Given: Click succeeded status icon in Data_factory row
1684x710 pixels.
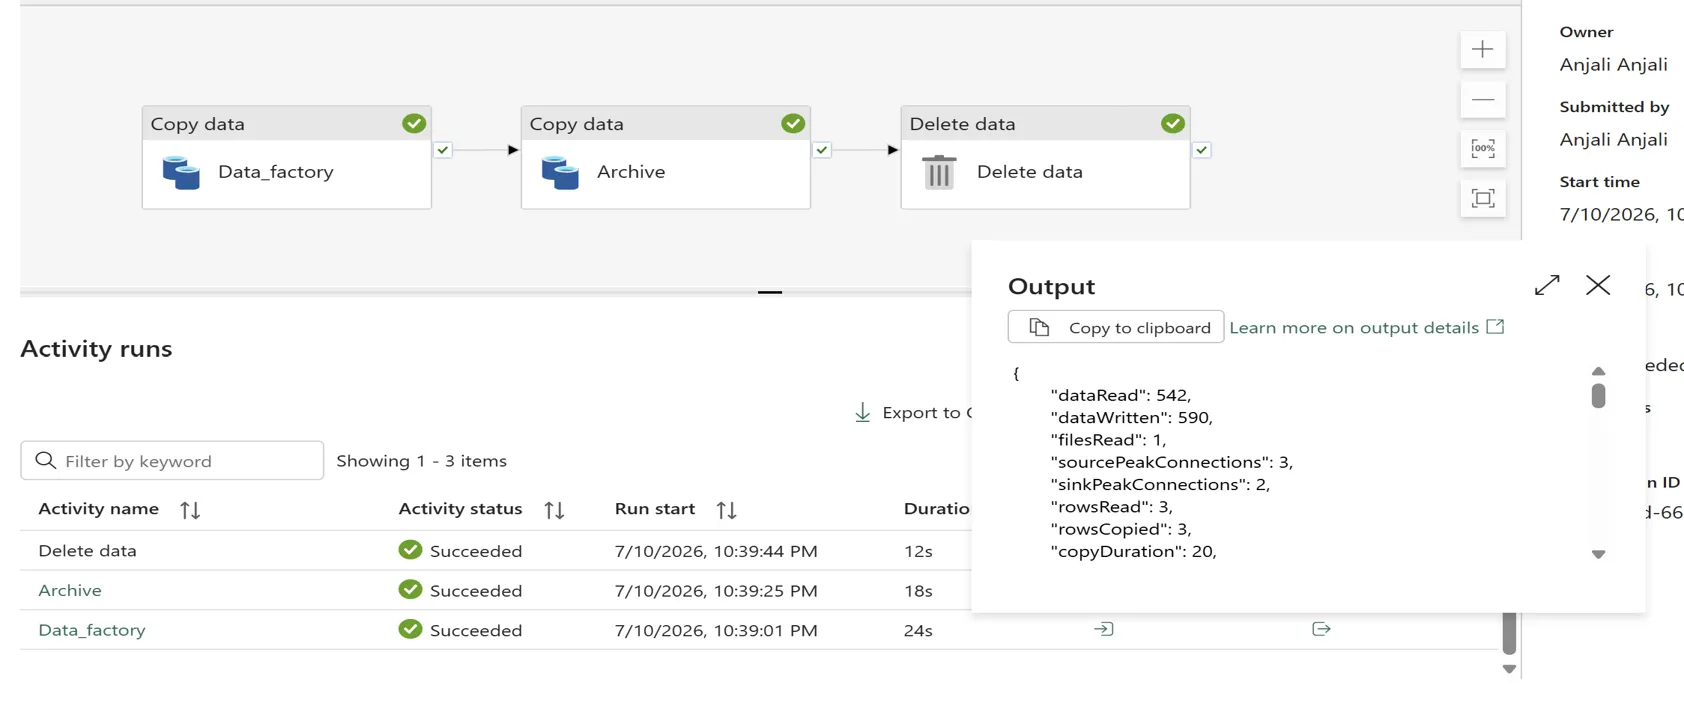Looking at the screenshot, I should click(x=410, y=629).
